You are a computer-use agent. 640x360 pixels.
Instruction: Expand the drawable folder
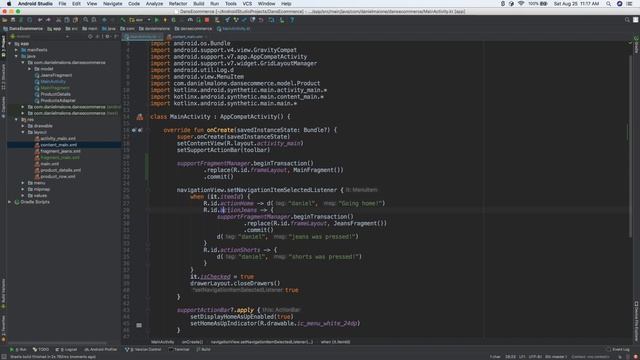point(23,126)
